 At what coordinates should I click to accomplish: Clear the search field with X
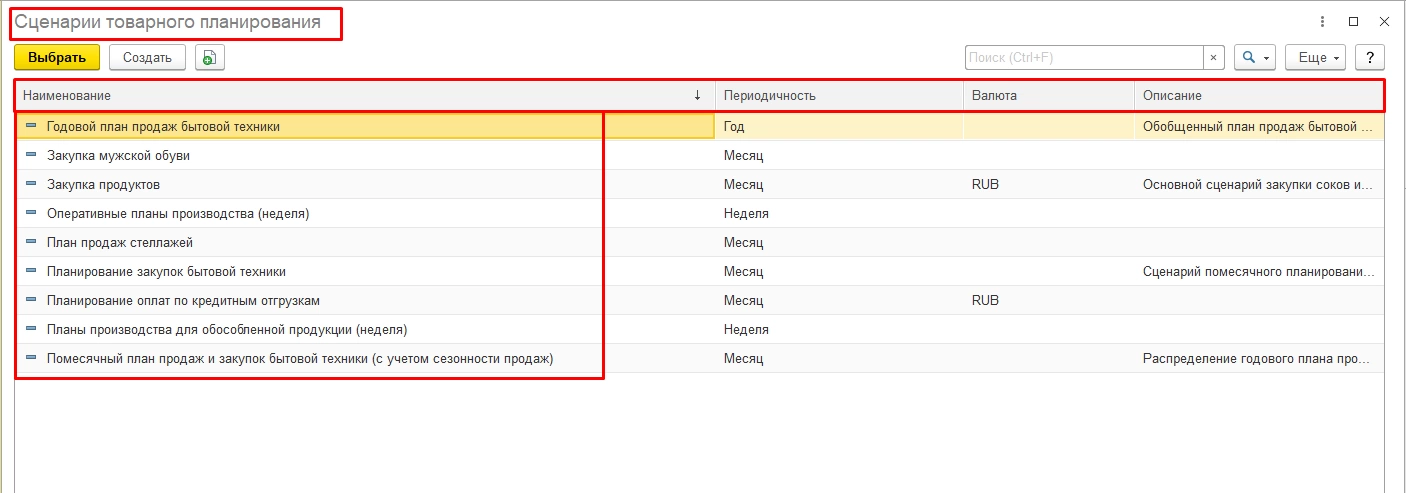coord(1213,58)
